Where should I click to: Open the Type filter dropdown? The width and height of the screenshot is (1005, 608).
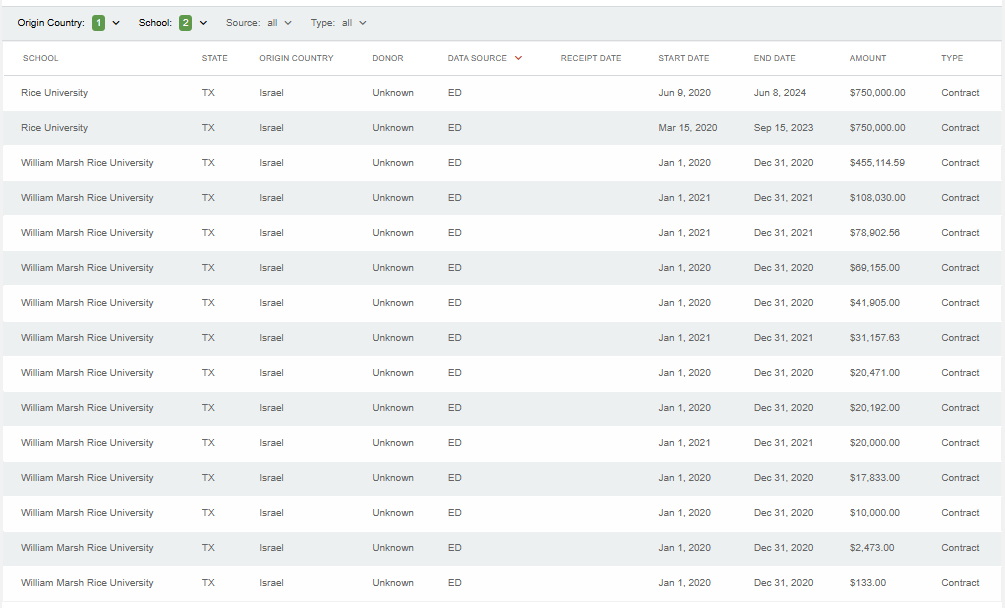pyautogui.click(x=339, y=23)
